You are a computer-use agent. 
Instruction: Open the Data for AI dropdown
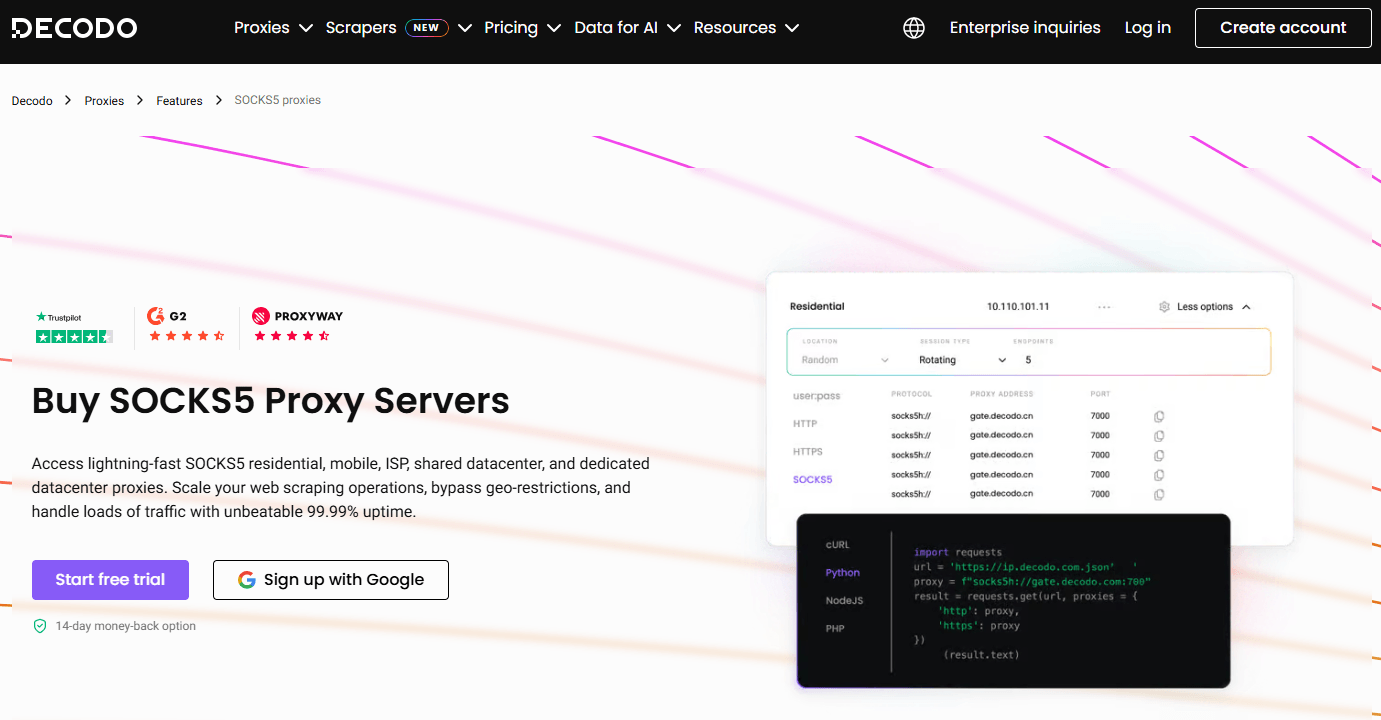(x=627, y=28)
